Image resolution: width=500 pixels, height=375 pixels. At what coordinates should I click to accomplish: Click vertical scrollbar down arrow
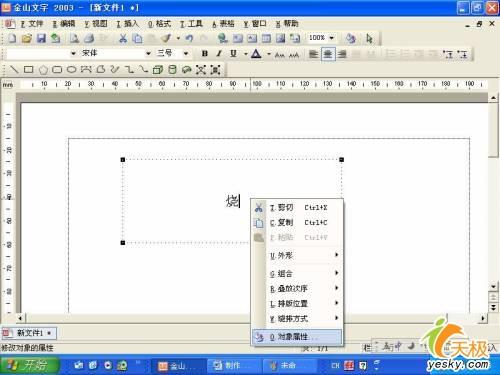pos(493,286)
